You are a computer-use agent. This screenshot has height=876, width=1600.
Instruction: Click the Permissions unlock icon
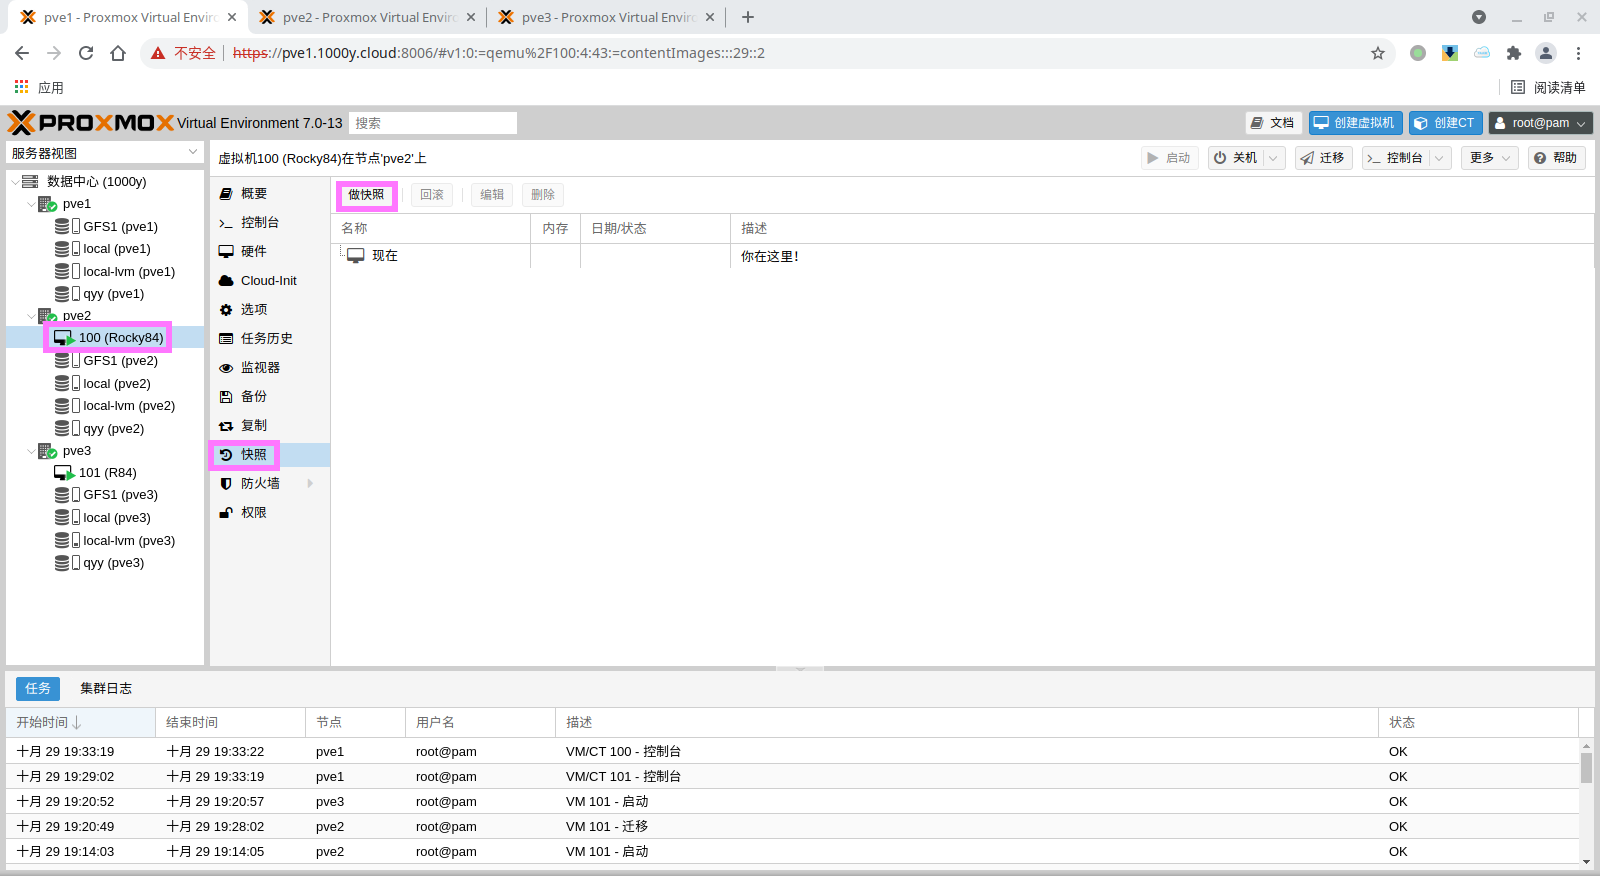(x=226, y=513)
